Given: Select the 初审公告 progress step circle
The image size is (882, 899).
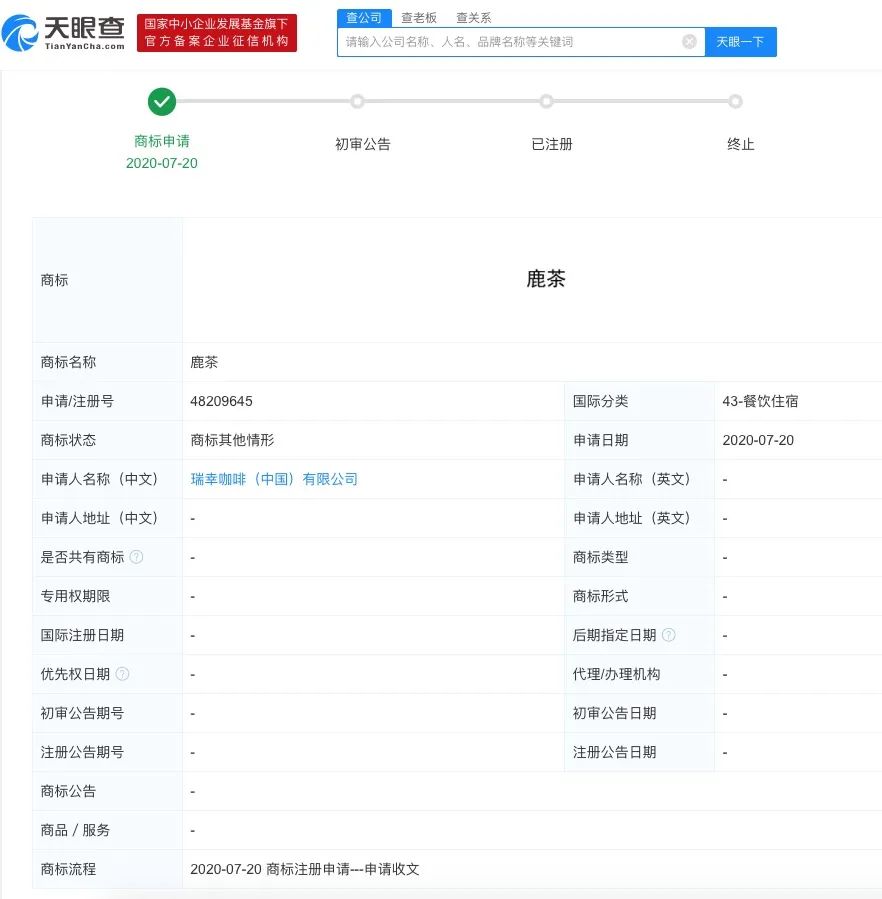Looking at the screenshot, I should [357, 101].
